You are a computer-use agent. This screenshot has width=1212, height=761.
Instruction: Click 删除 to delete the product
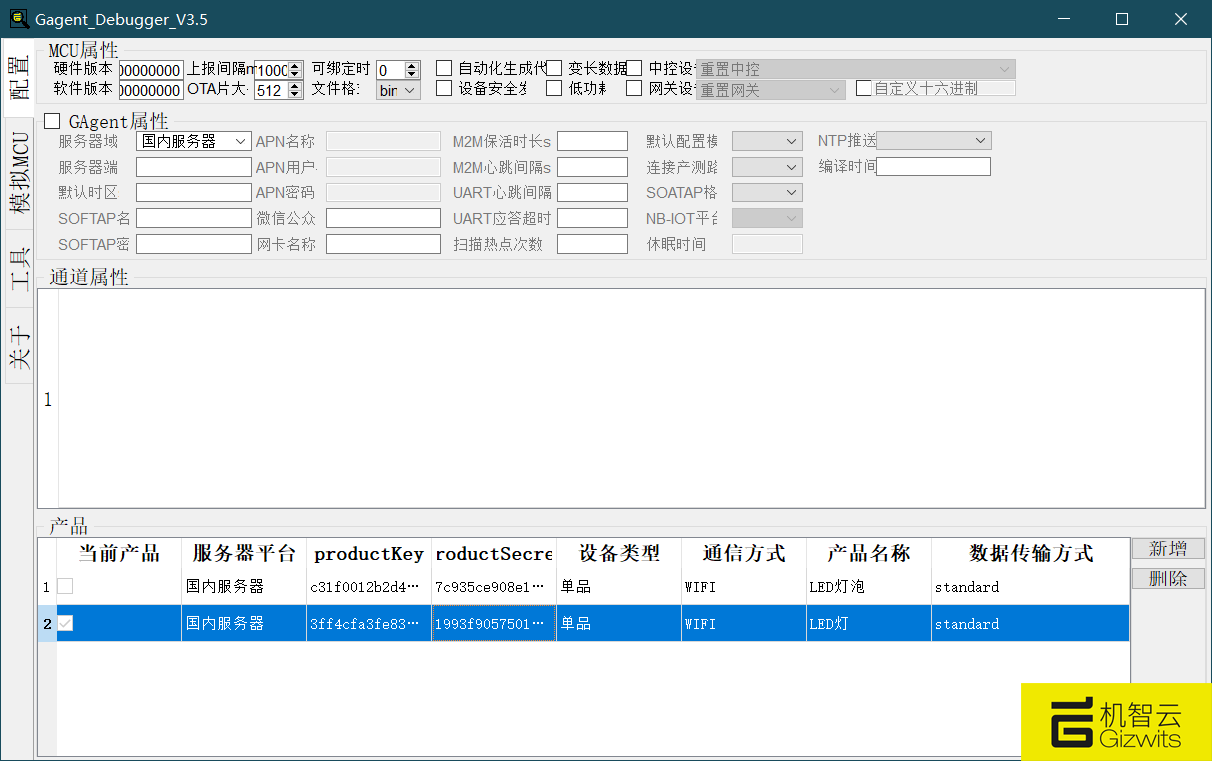click(1168, 578)
